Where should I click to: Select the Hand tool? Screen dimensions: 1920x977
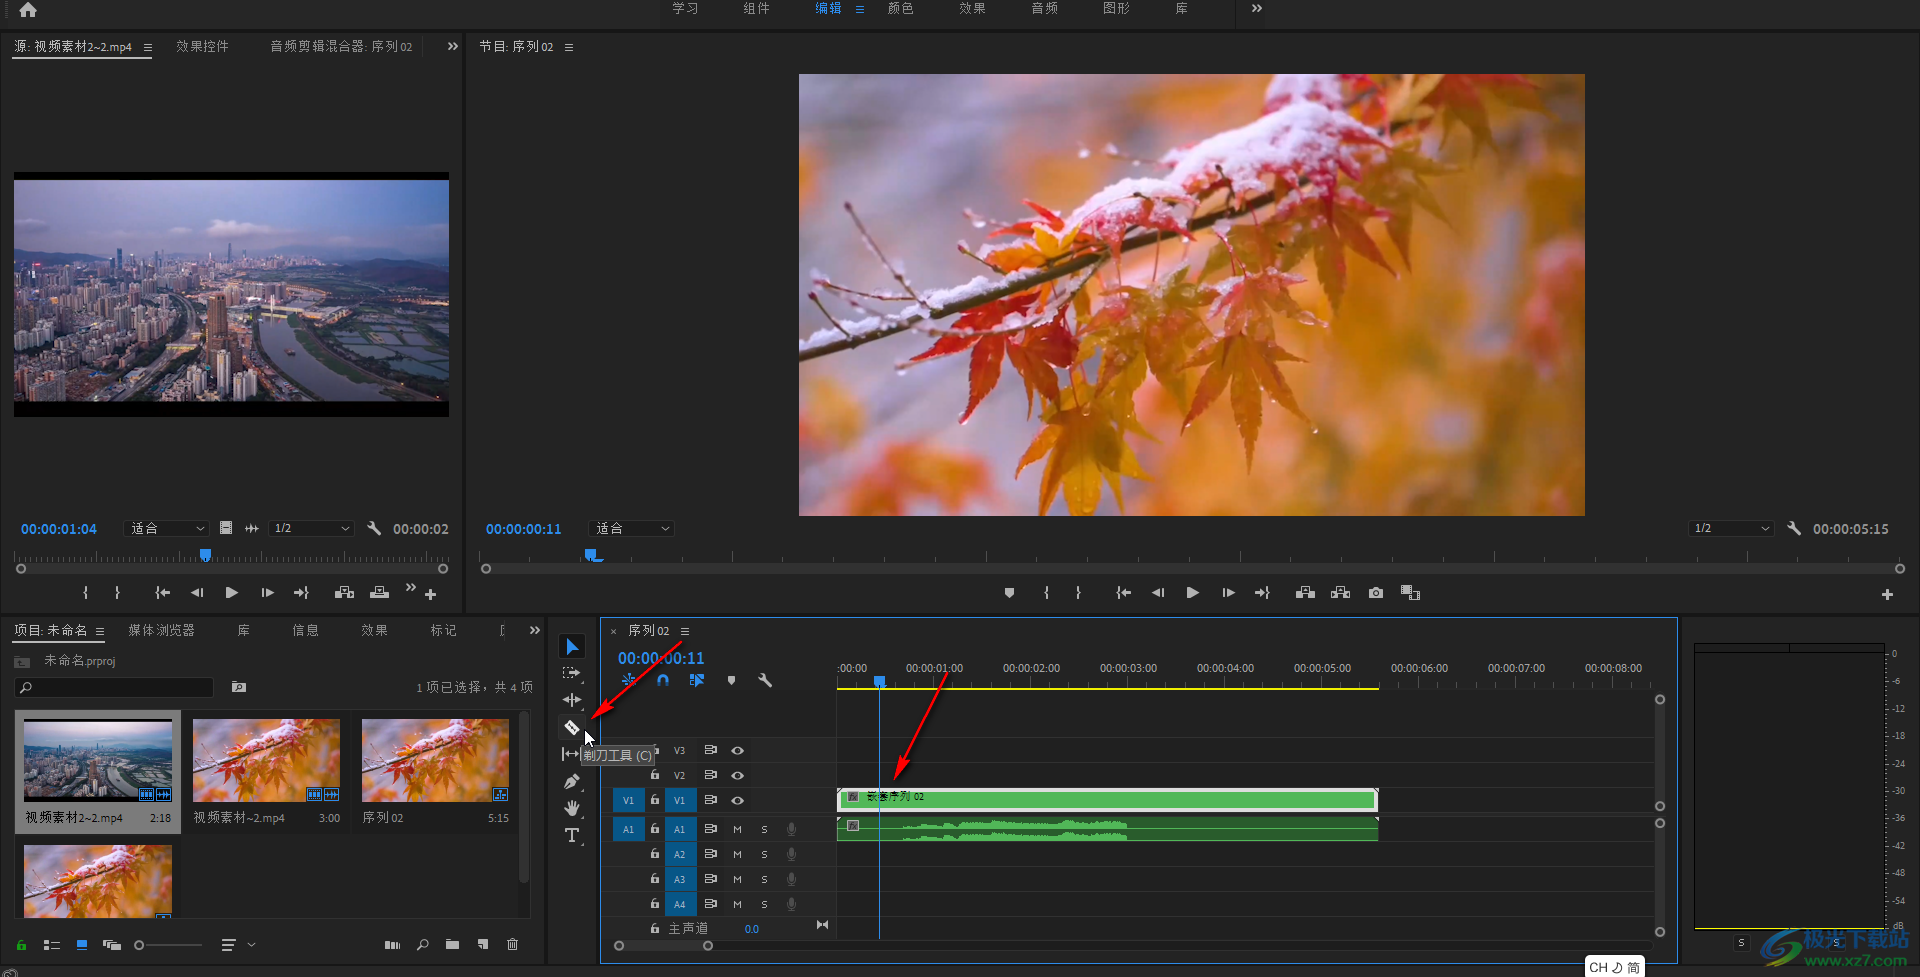572,808
